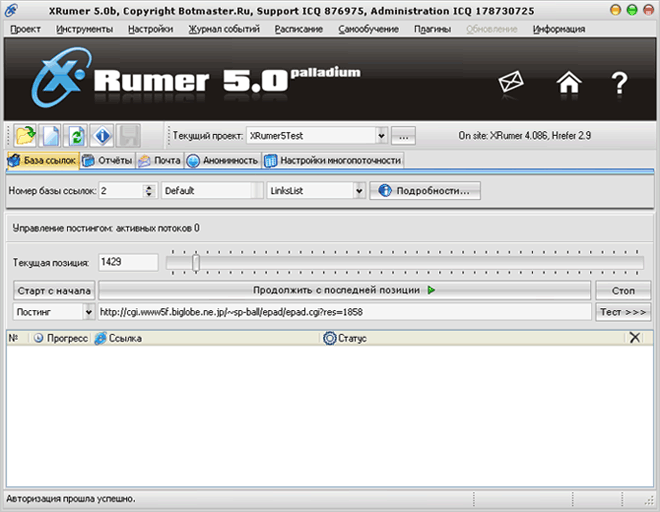Switch to the База ссылок tab
660x512 pixels.
coord(43,160)
